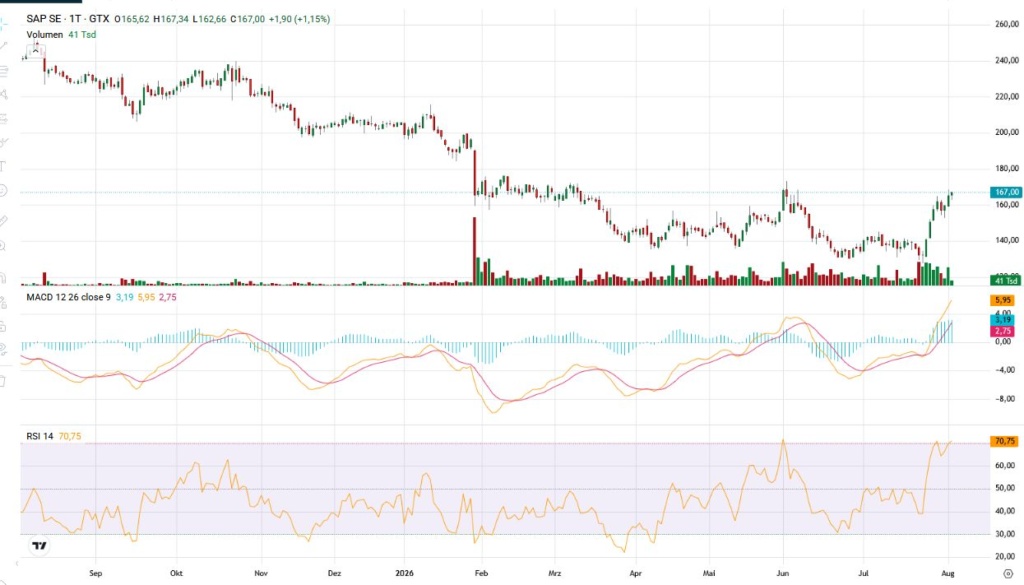Click the orange 5,95 MACD axis tag
The height and width of the screenshot is (585, 1024).
click(1002, 300)
